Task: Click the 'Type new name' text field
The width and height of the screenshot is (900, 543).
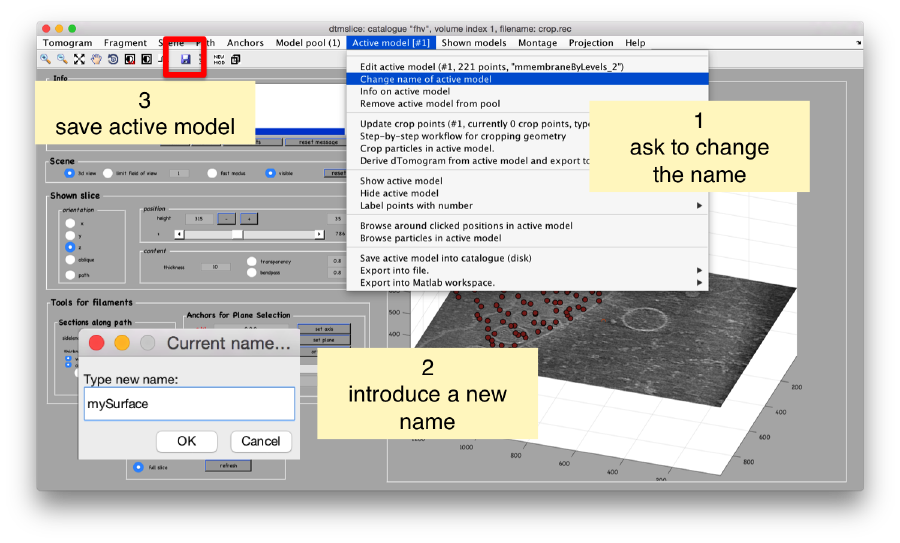Action: point(189,405)
